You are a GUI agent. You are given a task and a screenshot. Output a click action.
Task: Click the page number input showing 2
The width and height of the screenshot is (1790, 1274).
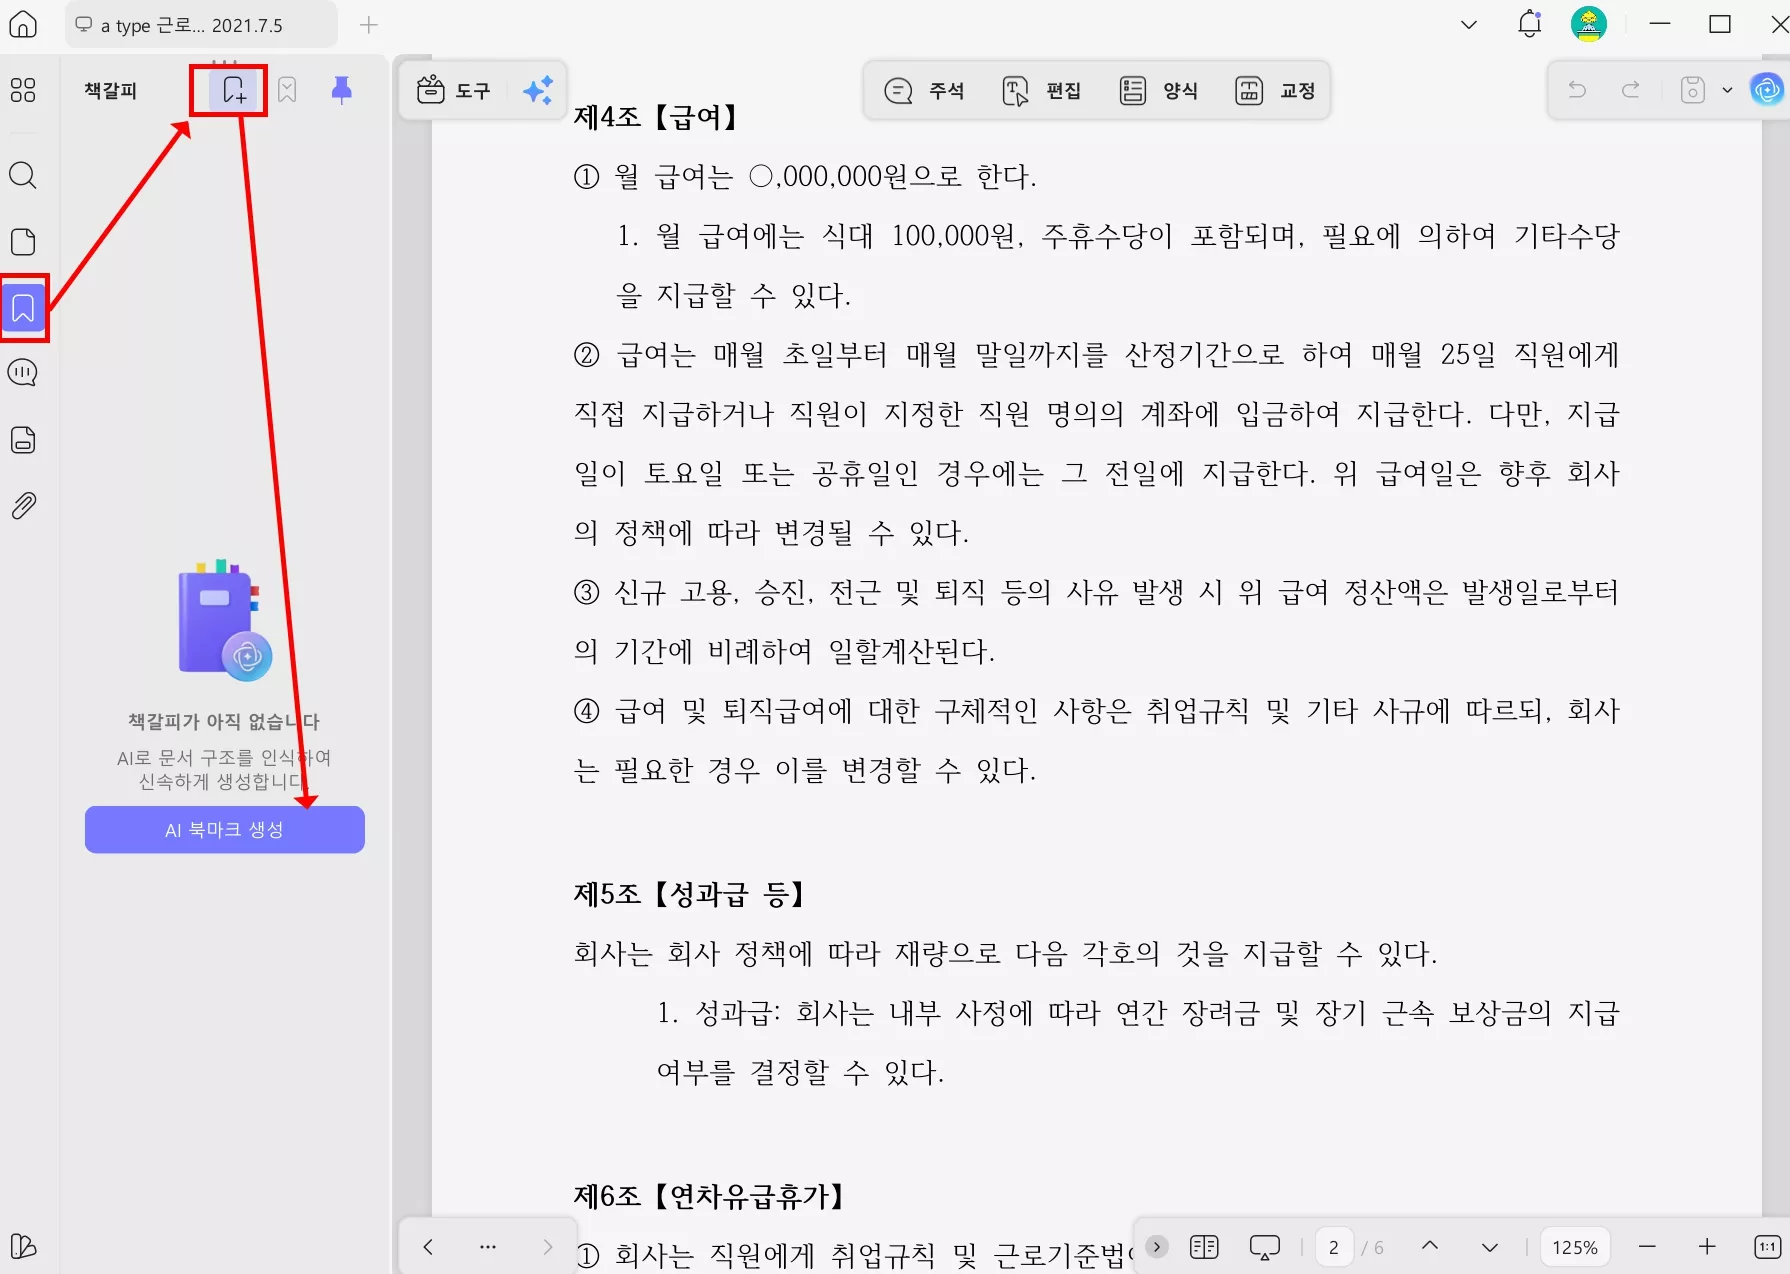(1334, 1246)
